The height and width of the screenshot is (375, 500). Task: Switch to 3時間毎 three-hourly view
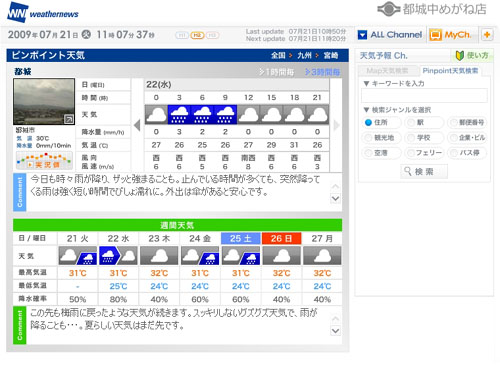tap(322, 72)
